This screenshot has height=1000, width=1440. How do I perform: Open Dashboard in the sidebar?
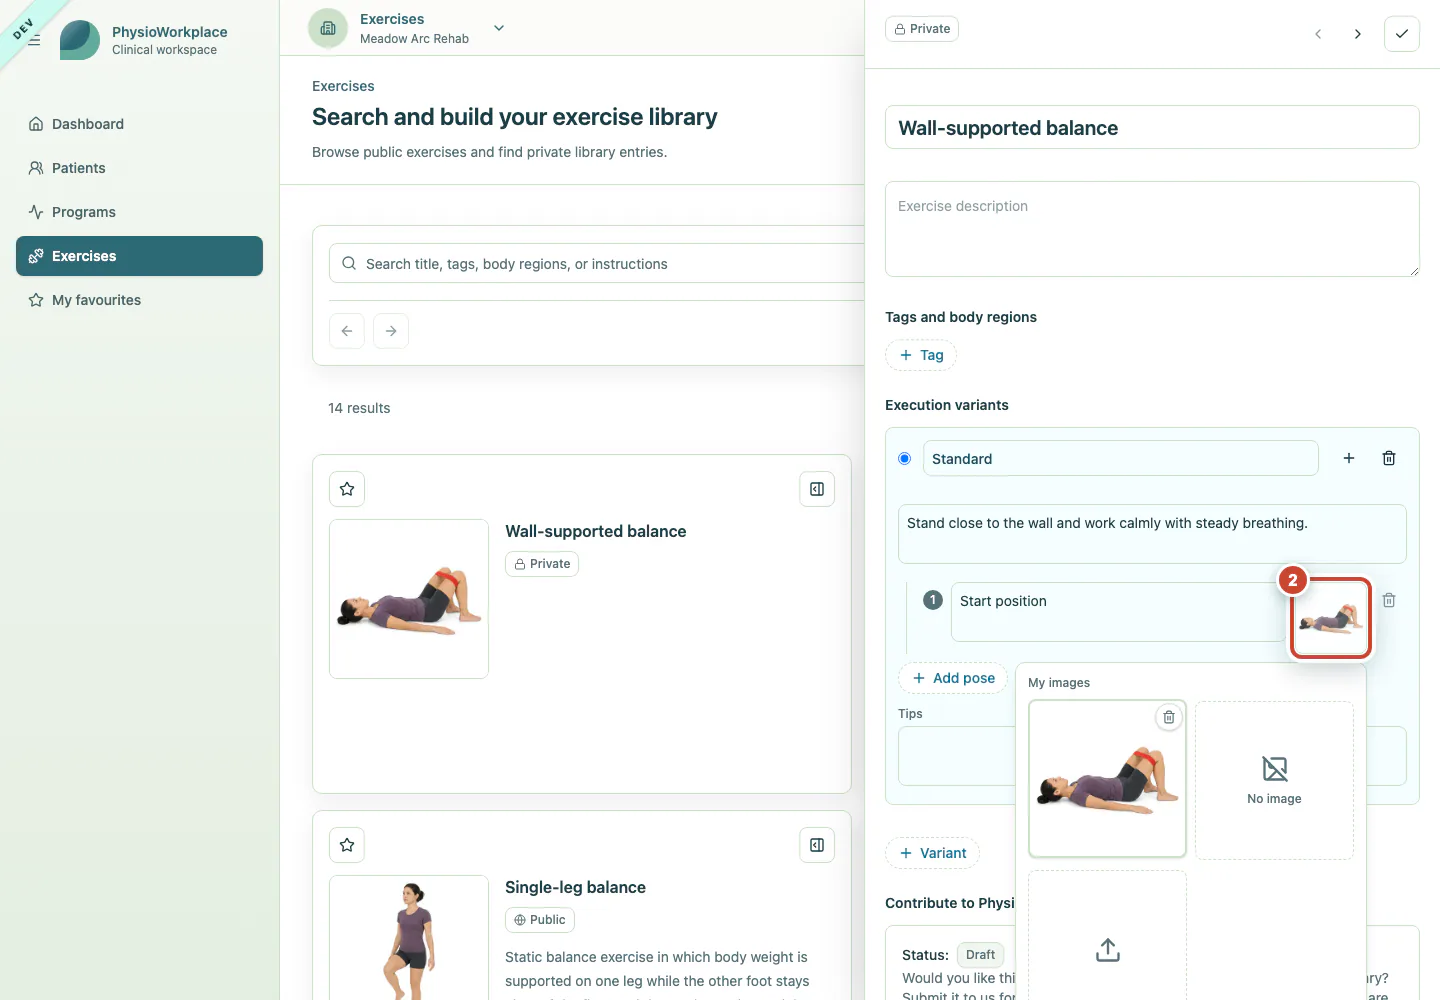[139, 124]
